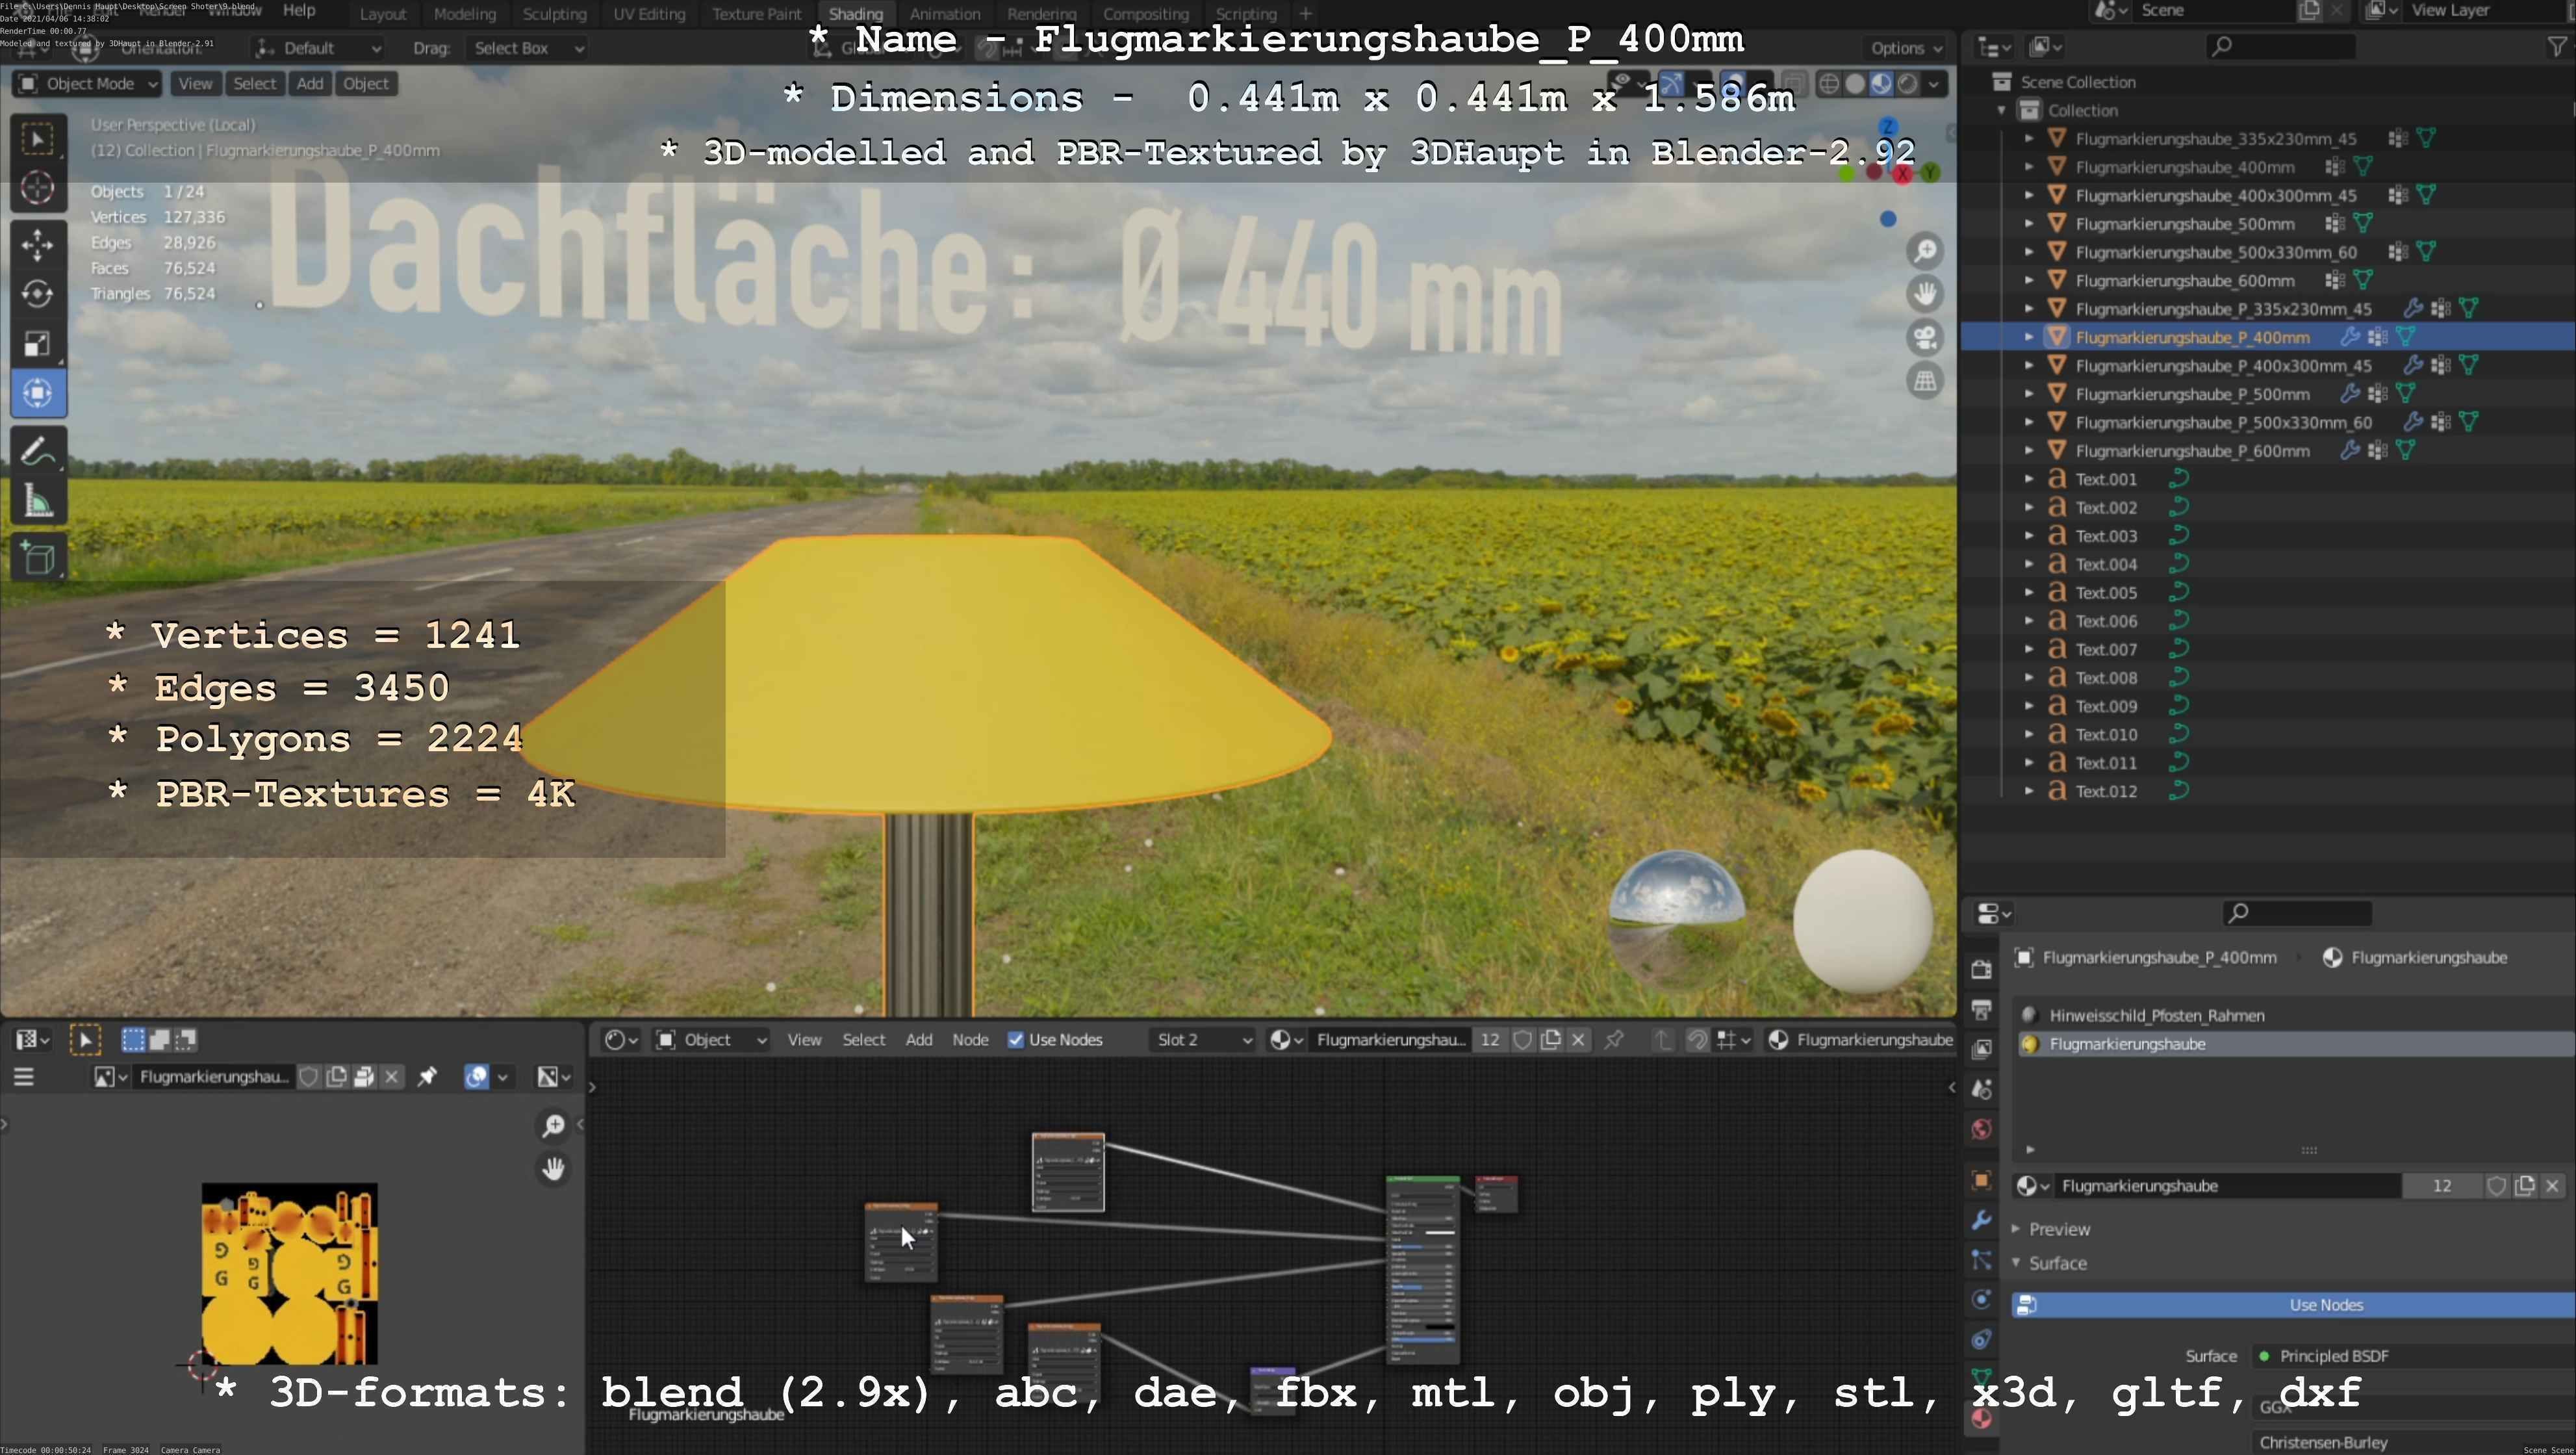Open the World properties tab

tap(1981, 1129)
